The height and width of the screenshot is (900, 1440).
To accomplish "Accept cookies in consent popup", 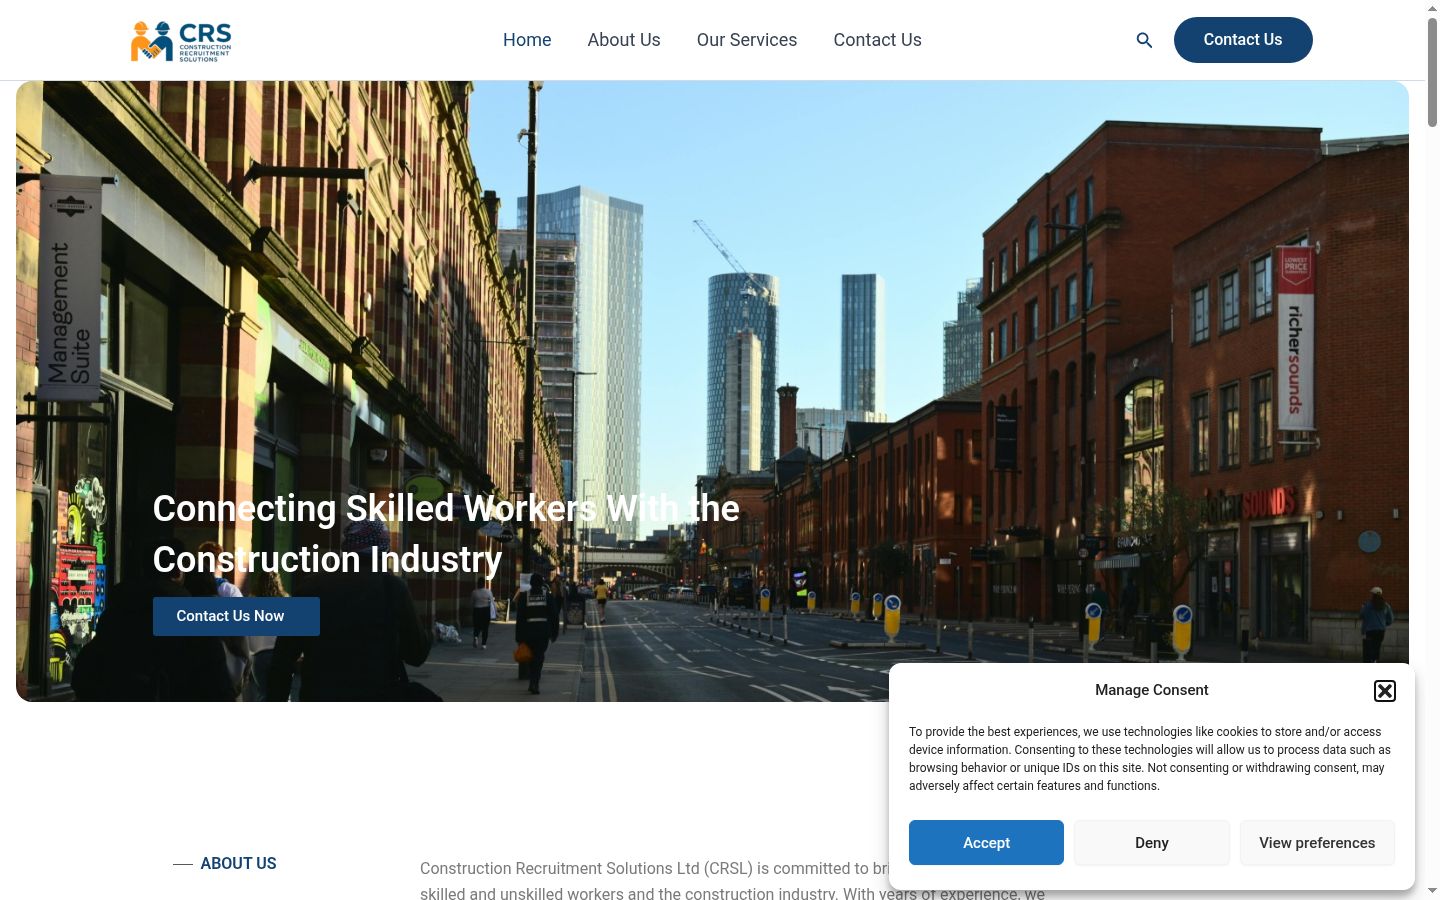I will tap(986, 843).
